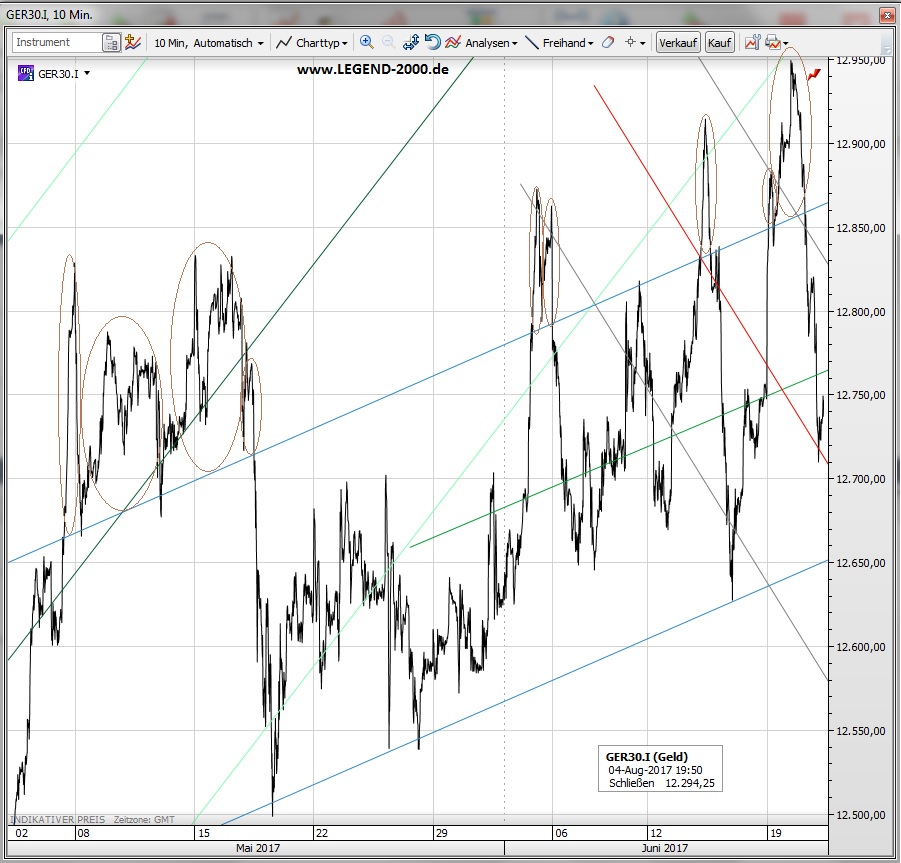901x863 pixels.
Task: Click the print chart icon
Action: coord(773,43)
